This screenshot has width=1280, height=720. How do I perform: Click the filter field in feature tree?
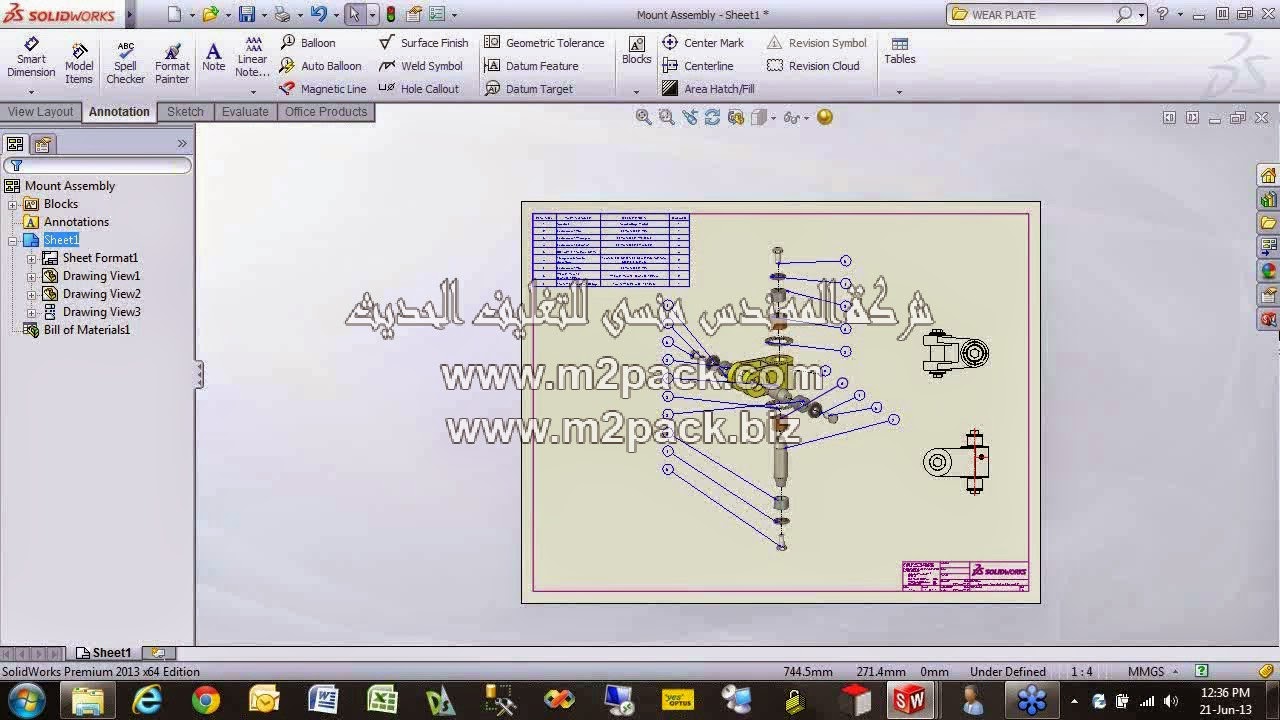97,166
